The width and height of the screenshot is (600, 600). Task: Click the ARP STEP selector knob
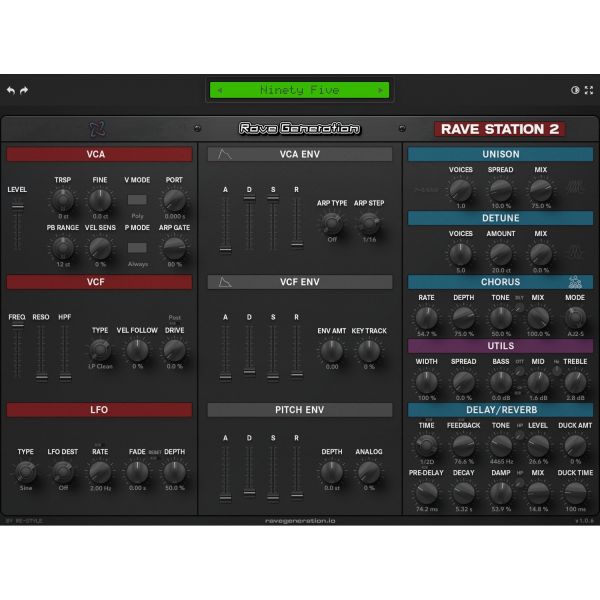[369, 223]
